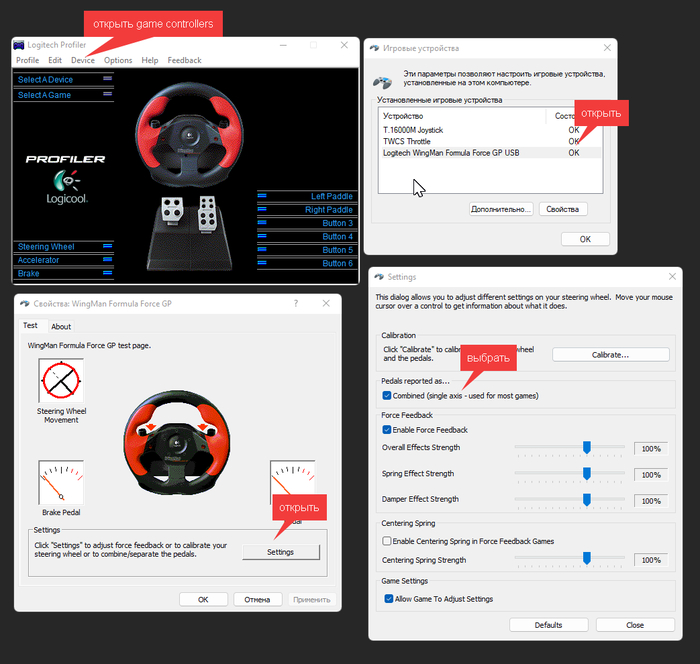Click the Defaults button in Settings
Image resolution: width=700 pixels, height=664 pixels.
pyautogui.click(x=549, y=625)
